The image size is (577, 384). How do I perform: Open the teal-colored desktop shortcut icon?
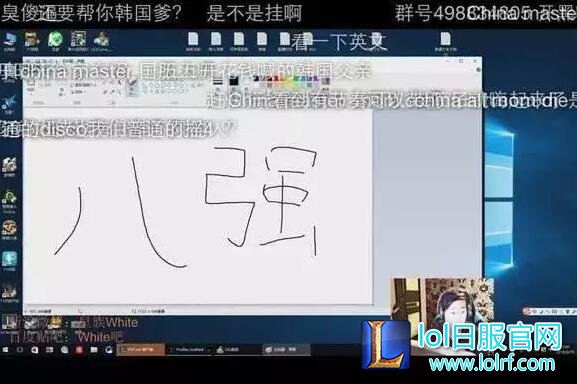click(9, 260)
